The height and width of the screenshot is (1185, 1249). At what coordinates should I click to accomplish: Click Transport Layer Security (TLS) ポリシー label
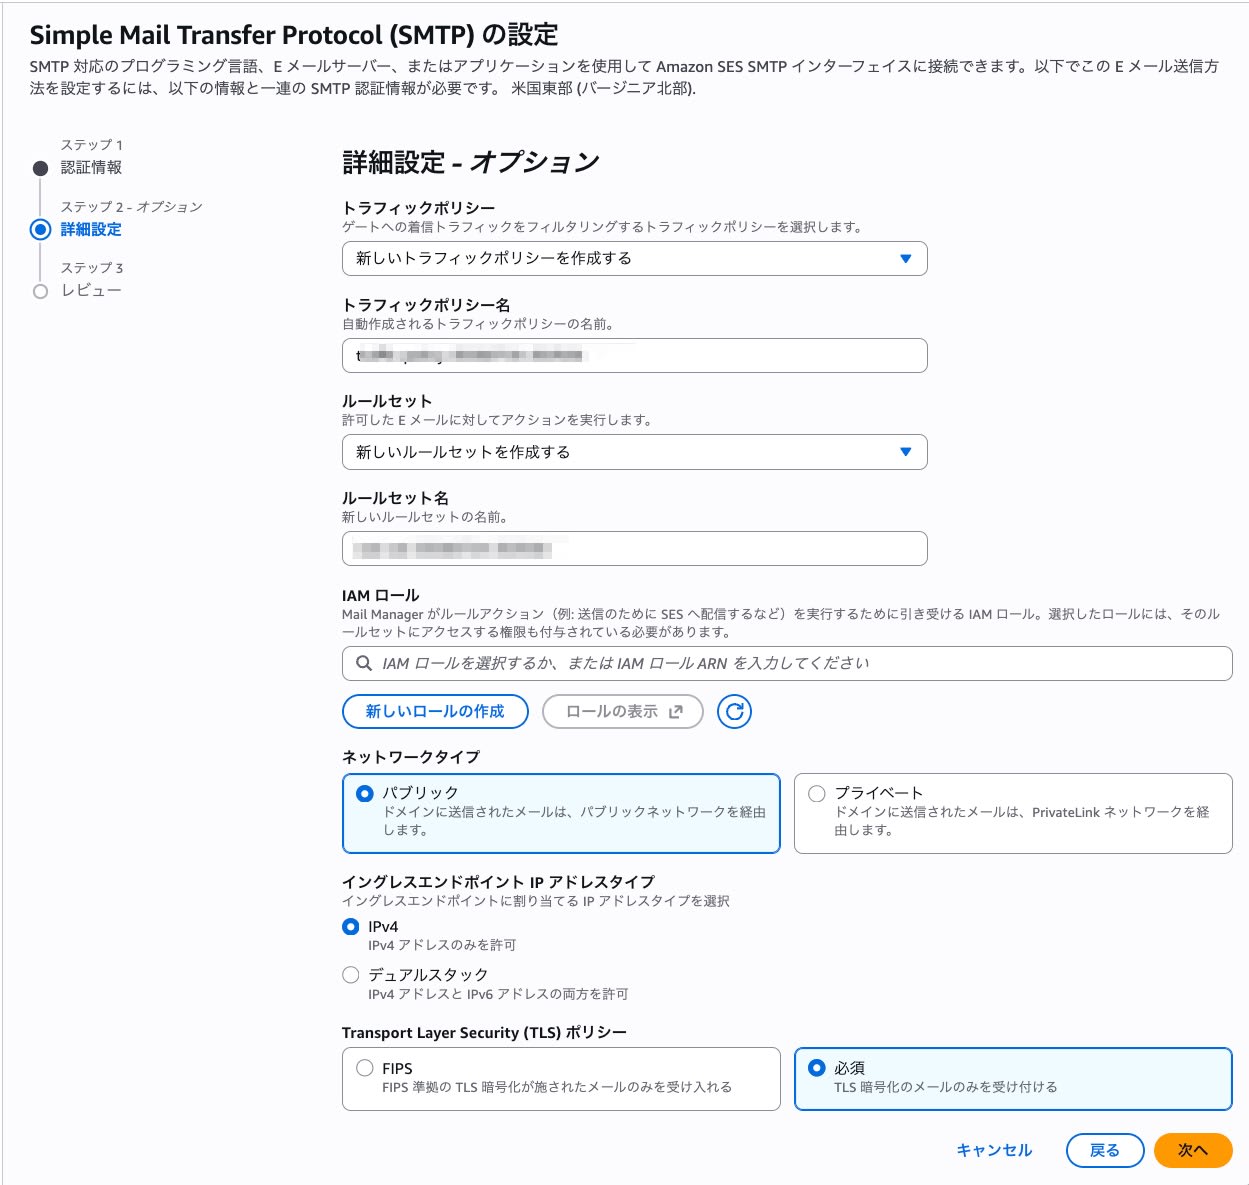pos(484,1032)
